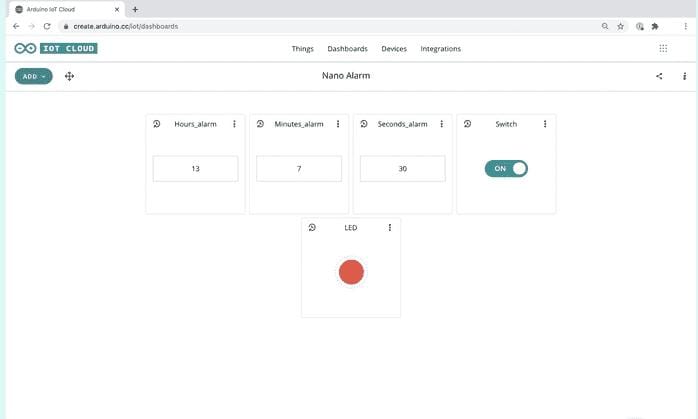Open history icon on LED widget
698x419 pixels.
click(x=312, y=228)
